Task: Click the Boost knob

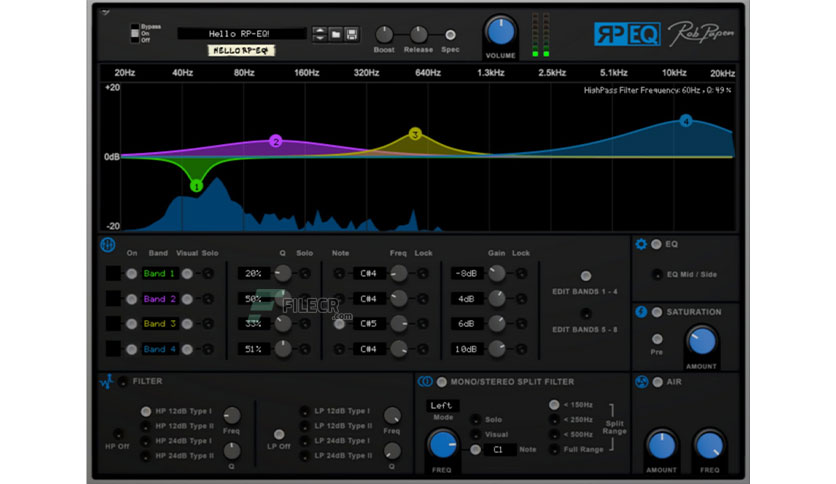Action: tap(384, 35)
